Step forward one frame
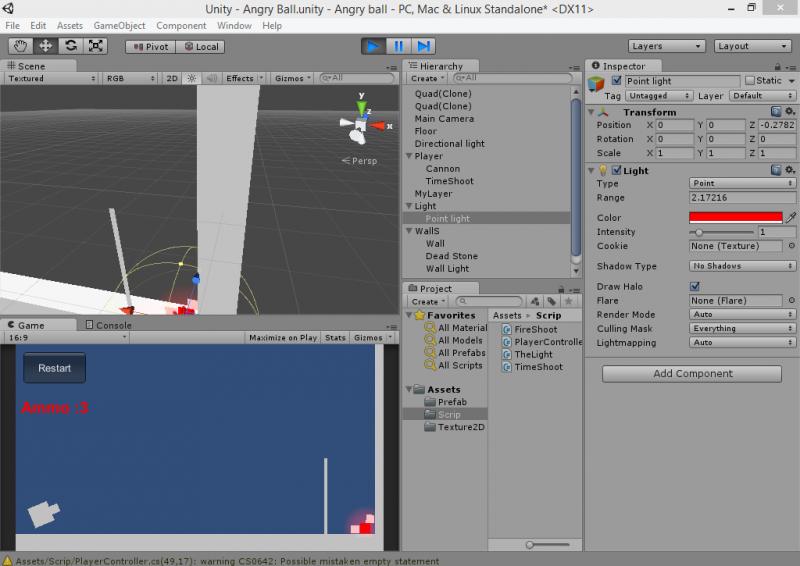800x566 pixels. coord(423,46)
